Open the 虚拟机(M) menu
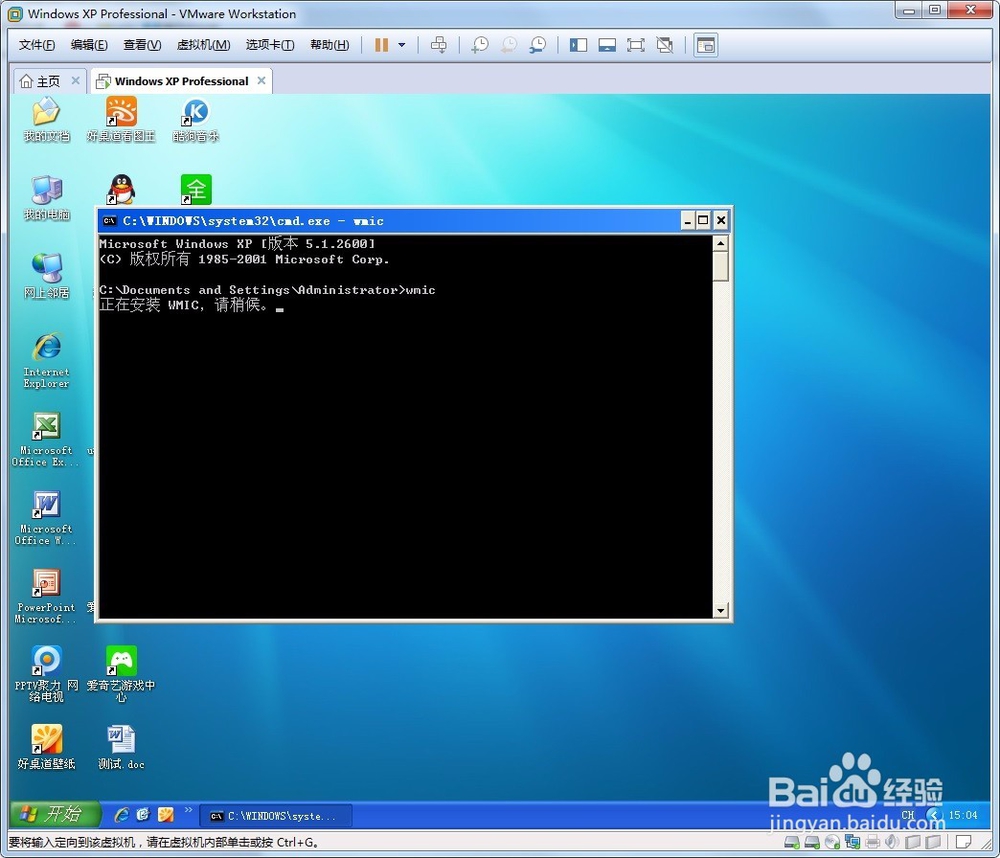Viewport: 1000px width, 858px height. coord(203,45)
